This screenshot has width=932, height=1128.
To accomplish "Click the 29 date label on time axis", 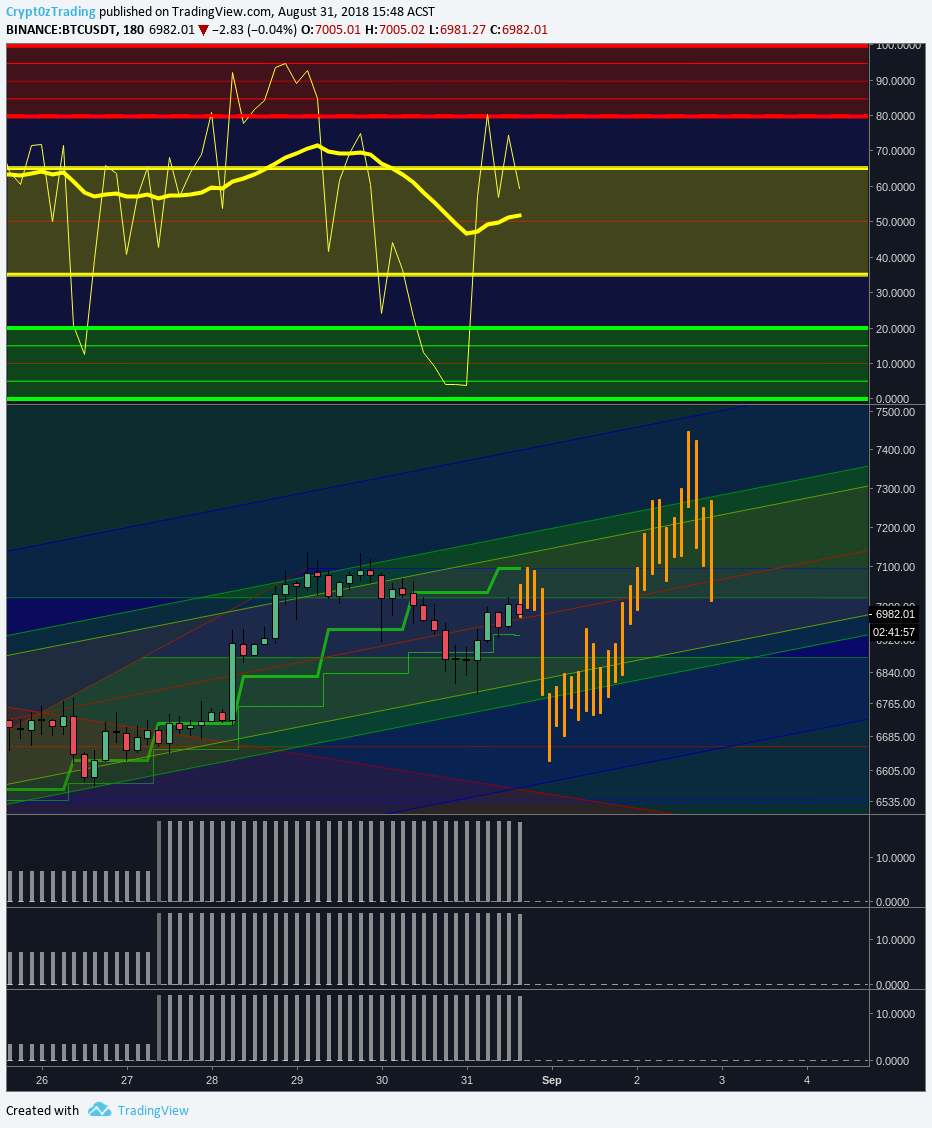I will tap(297, 1080).
